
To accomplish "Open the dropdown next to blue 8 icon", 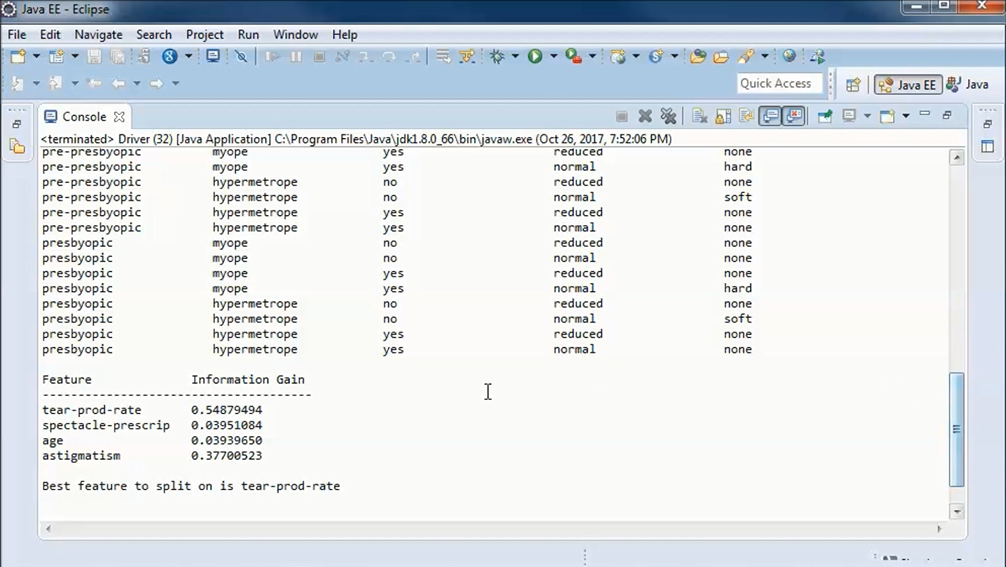I will [x=189, y=56].
